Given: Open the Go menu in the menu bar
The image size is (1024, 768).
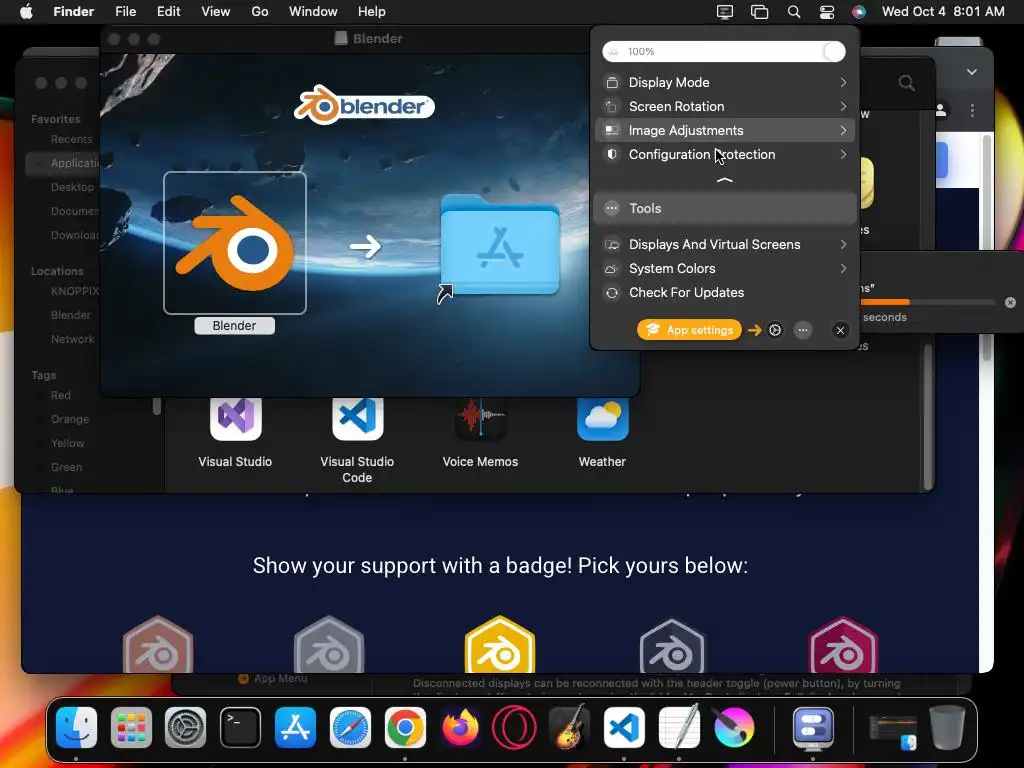Looking at the screenshot, I should pos(260,12).
